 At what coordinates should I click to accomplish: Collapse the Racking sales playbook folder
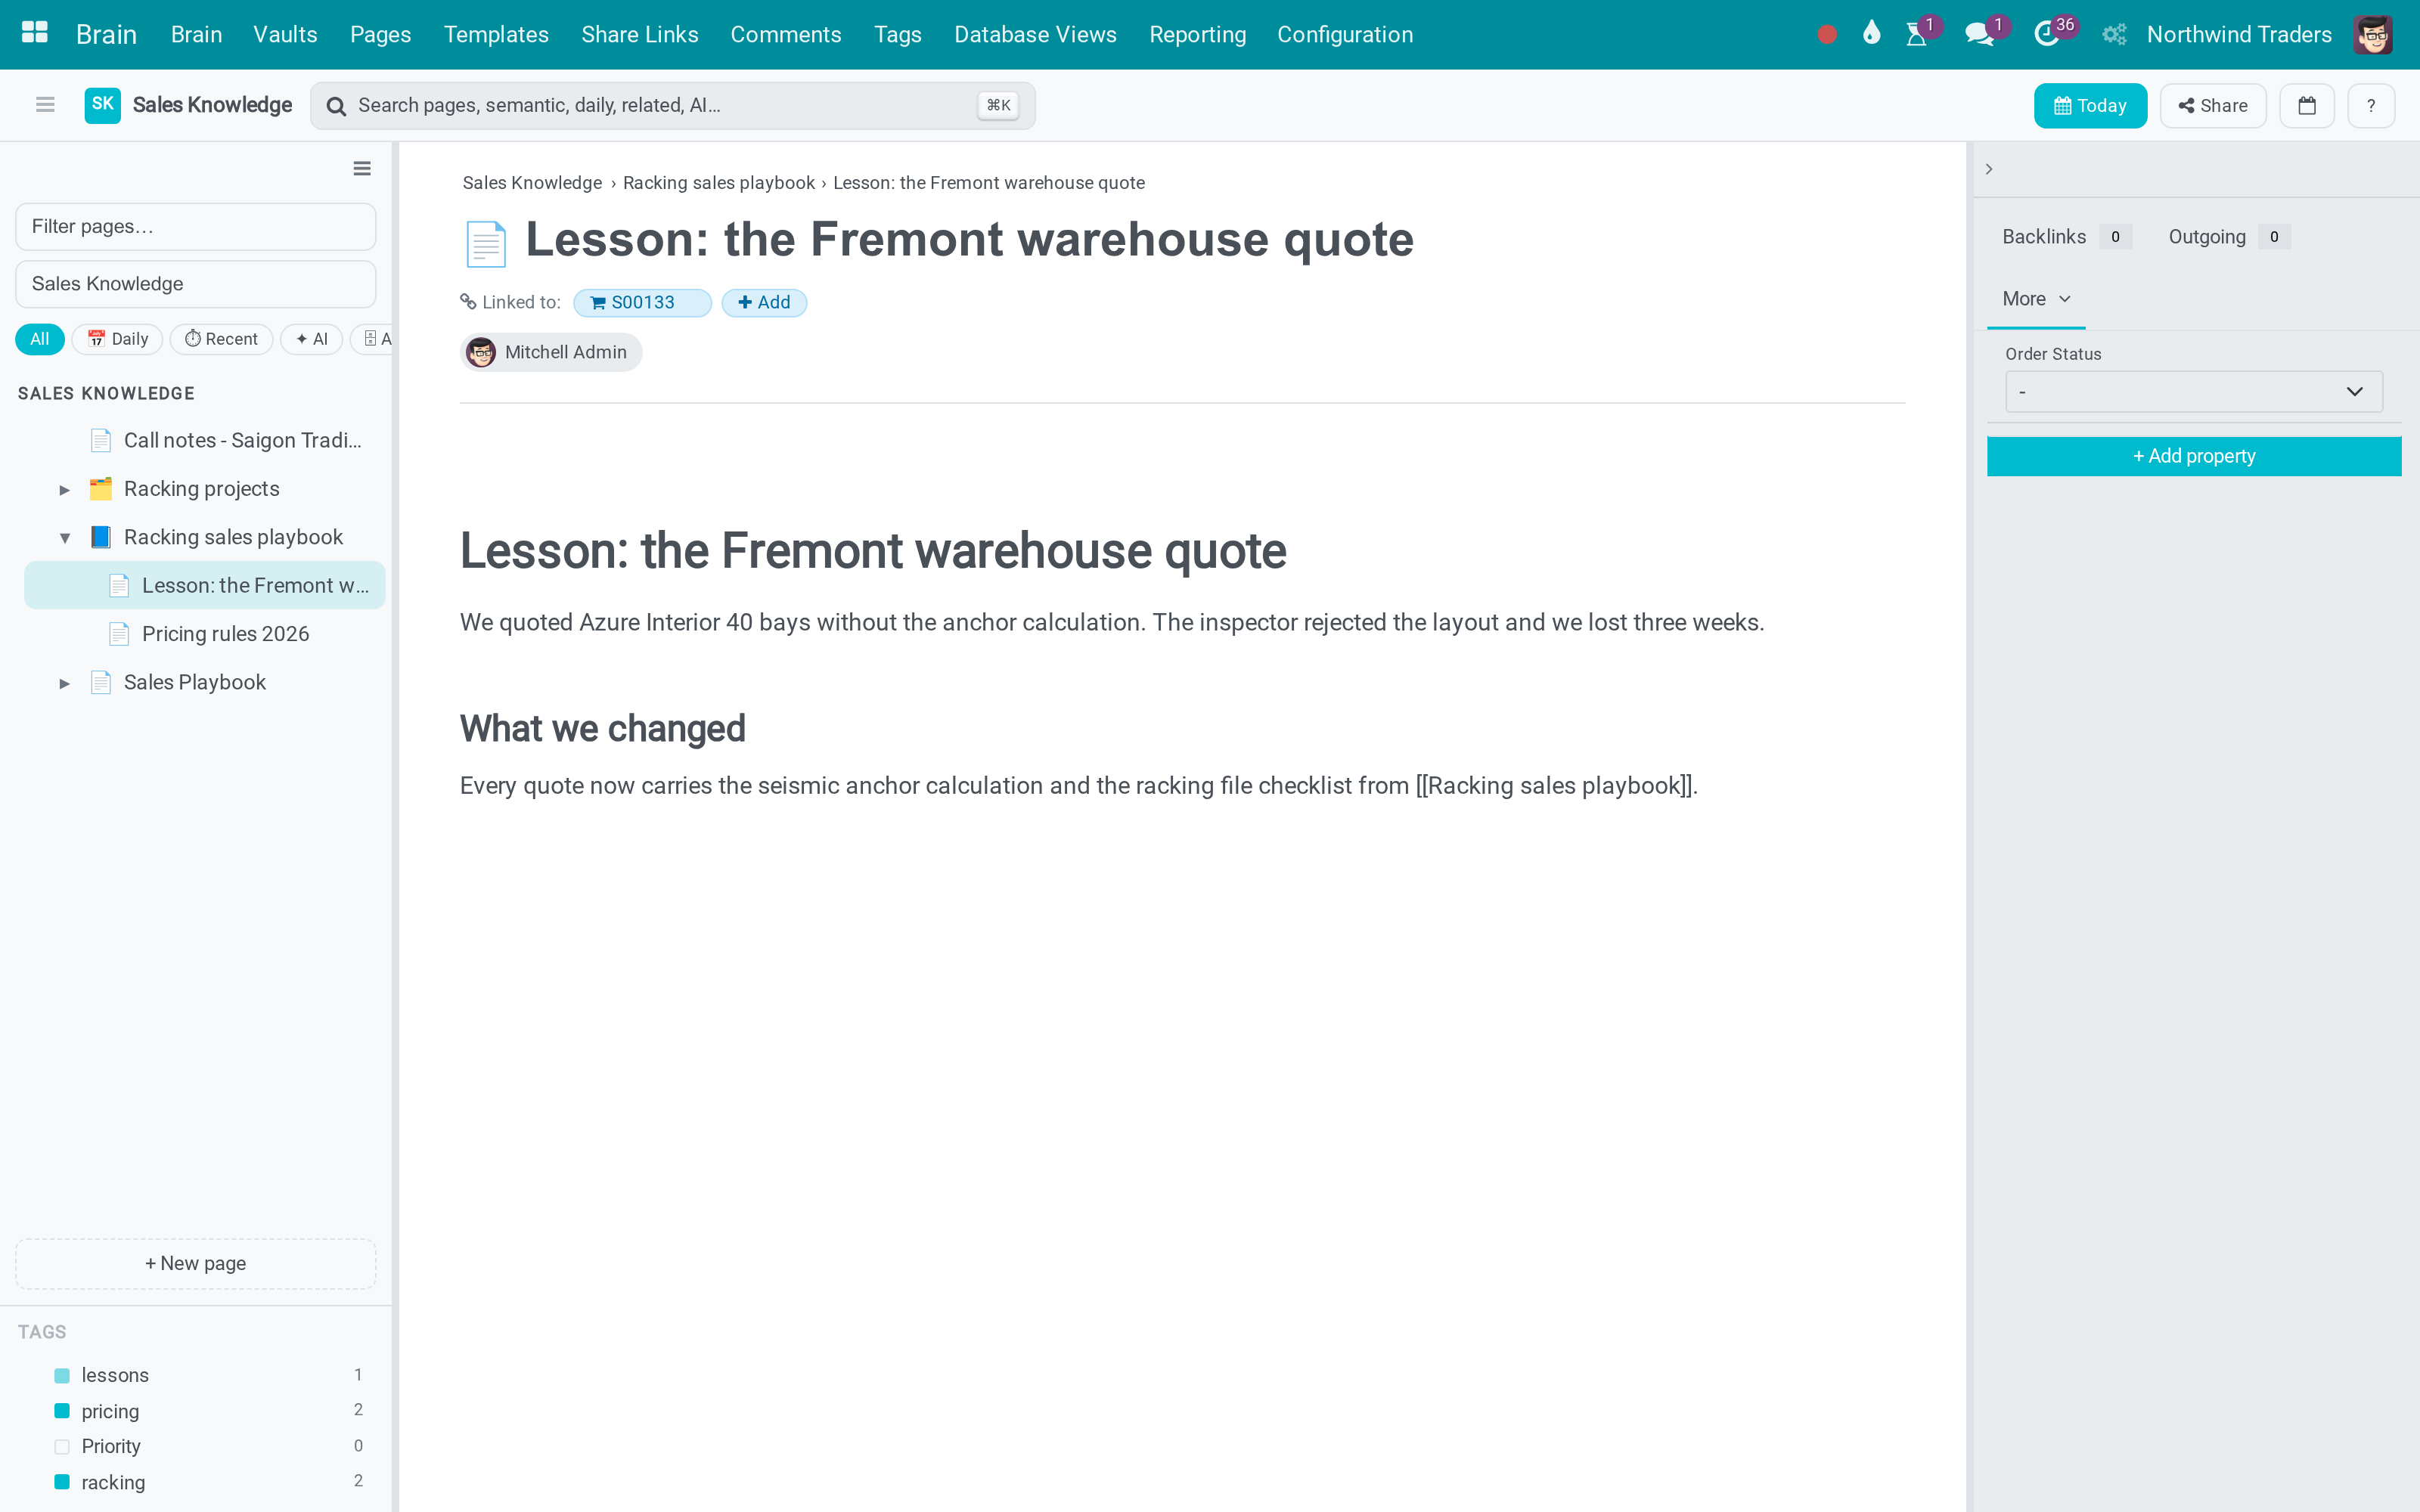pos(64,538)
